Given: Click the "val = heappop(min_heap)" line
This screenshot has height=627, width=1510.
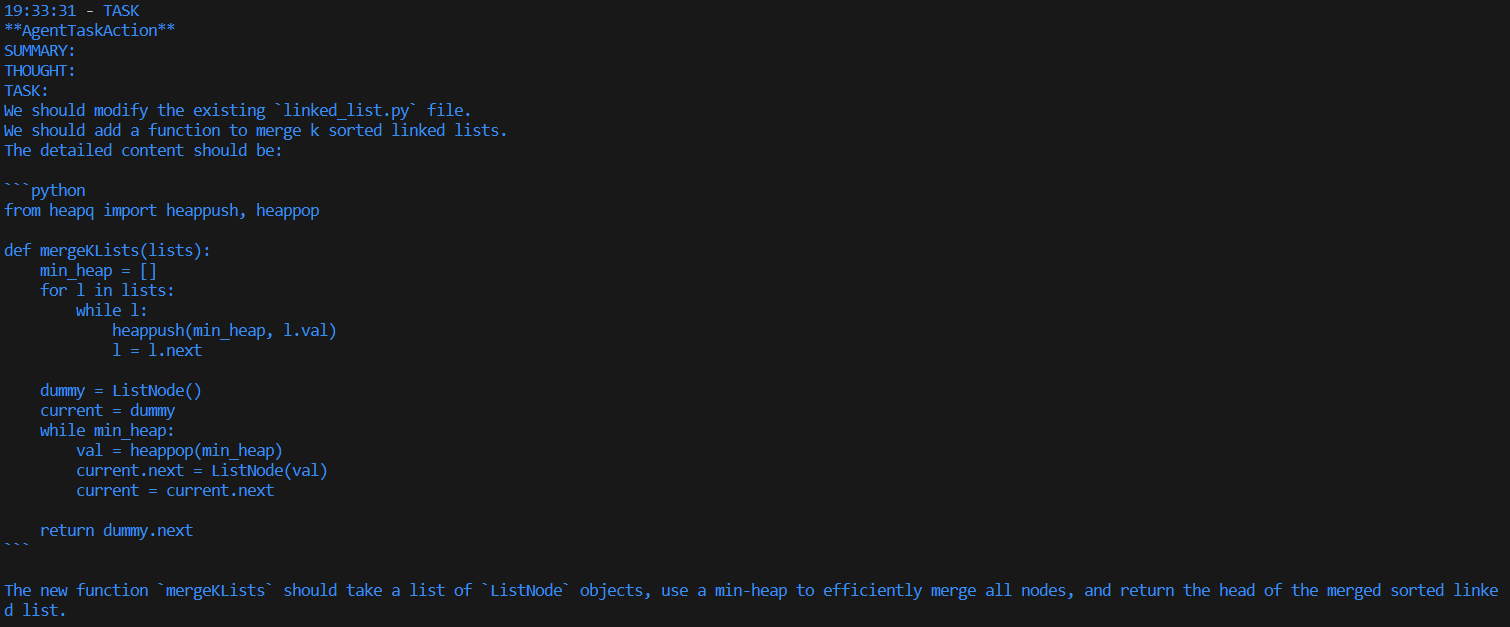Looking at the screenshot, I should (179, 450).
